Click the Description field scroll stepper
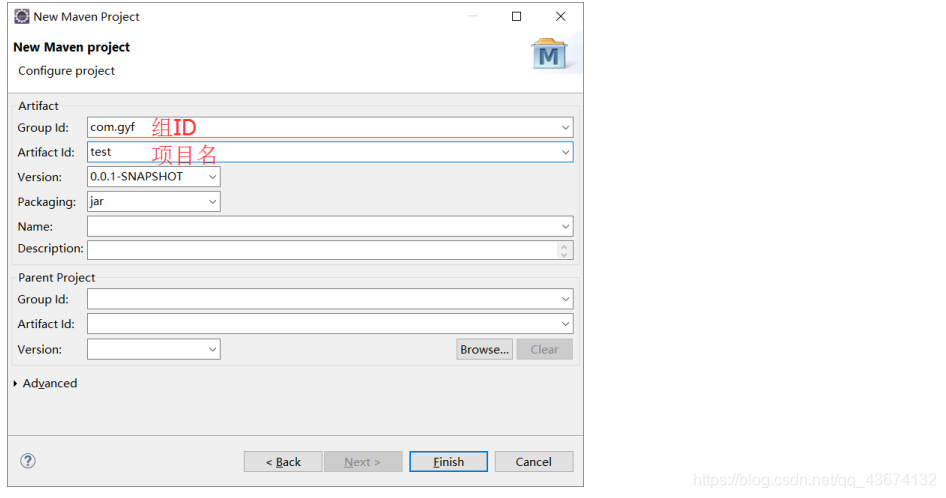The height and width of the screenshot is (498, 946). click(563, 250)
